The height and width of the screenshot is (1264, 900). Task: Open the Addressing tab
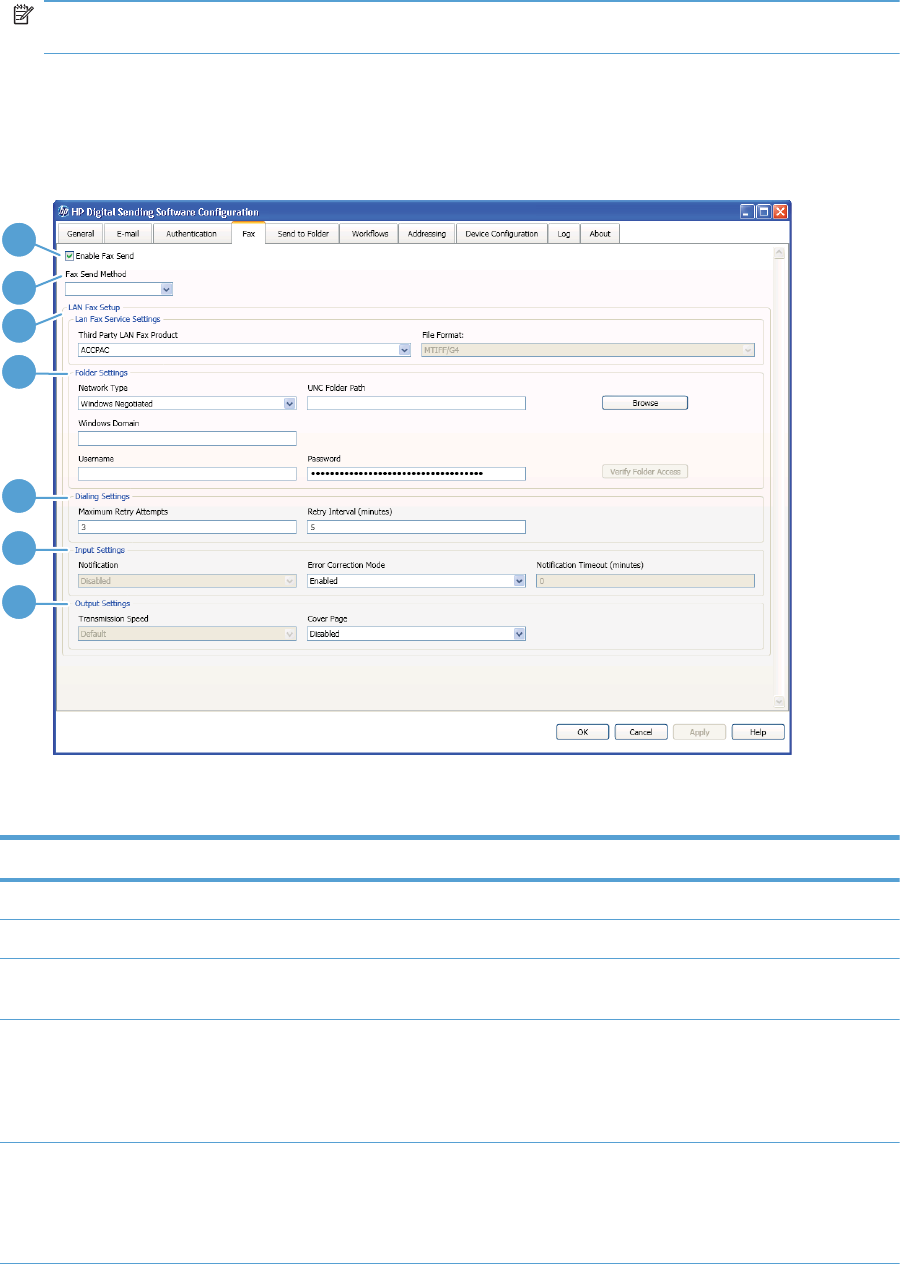point(427,234)
